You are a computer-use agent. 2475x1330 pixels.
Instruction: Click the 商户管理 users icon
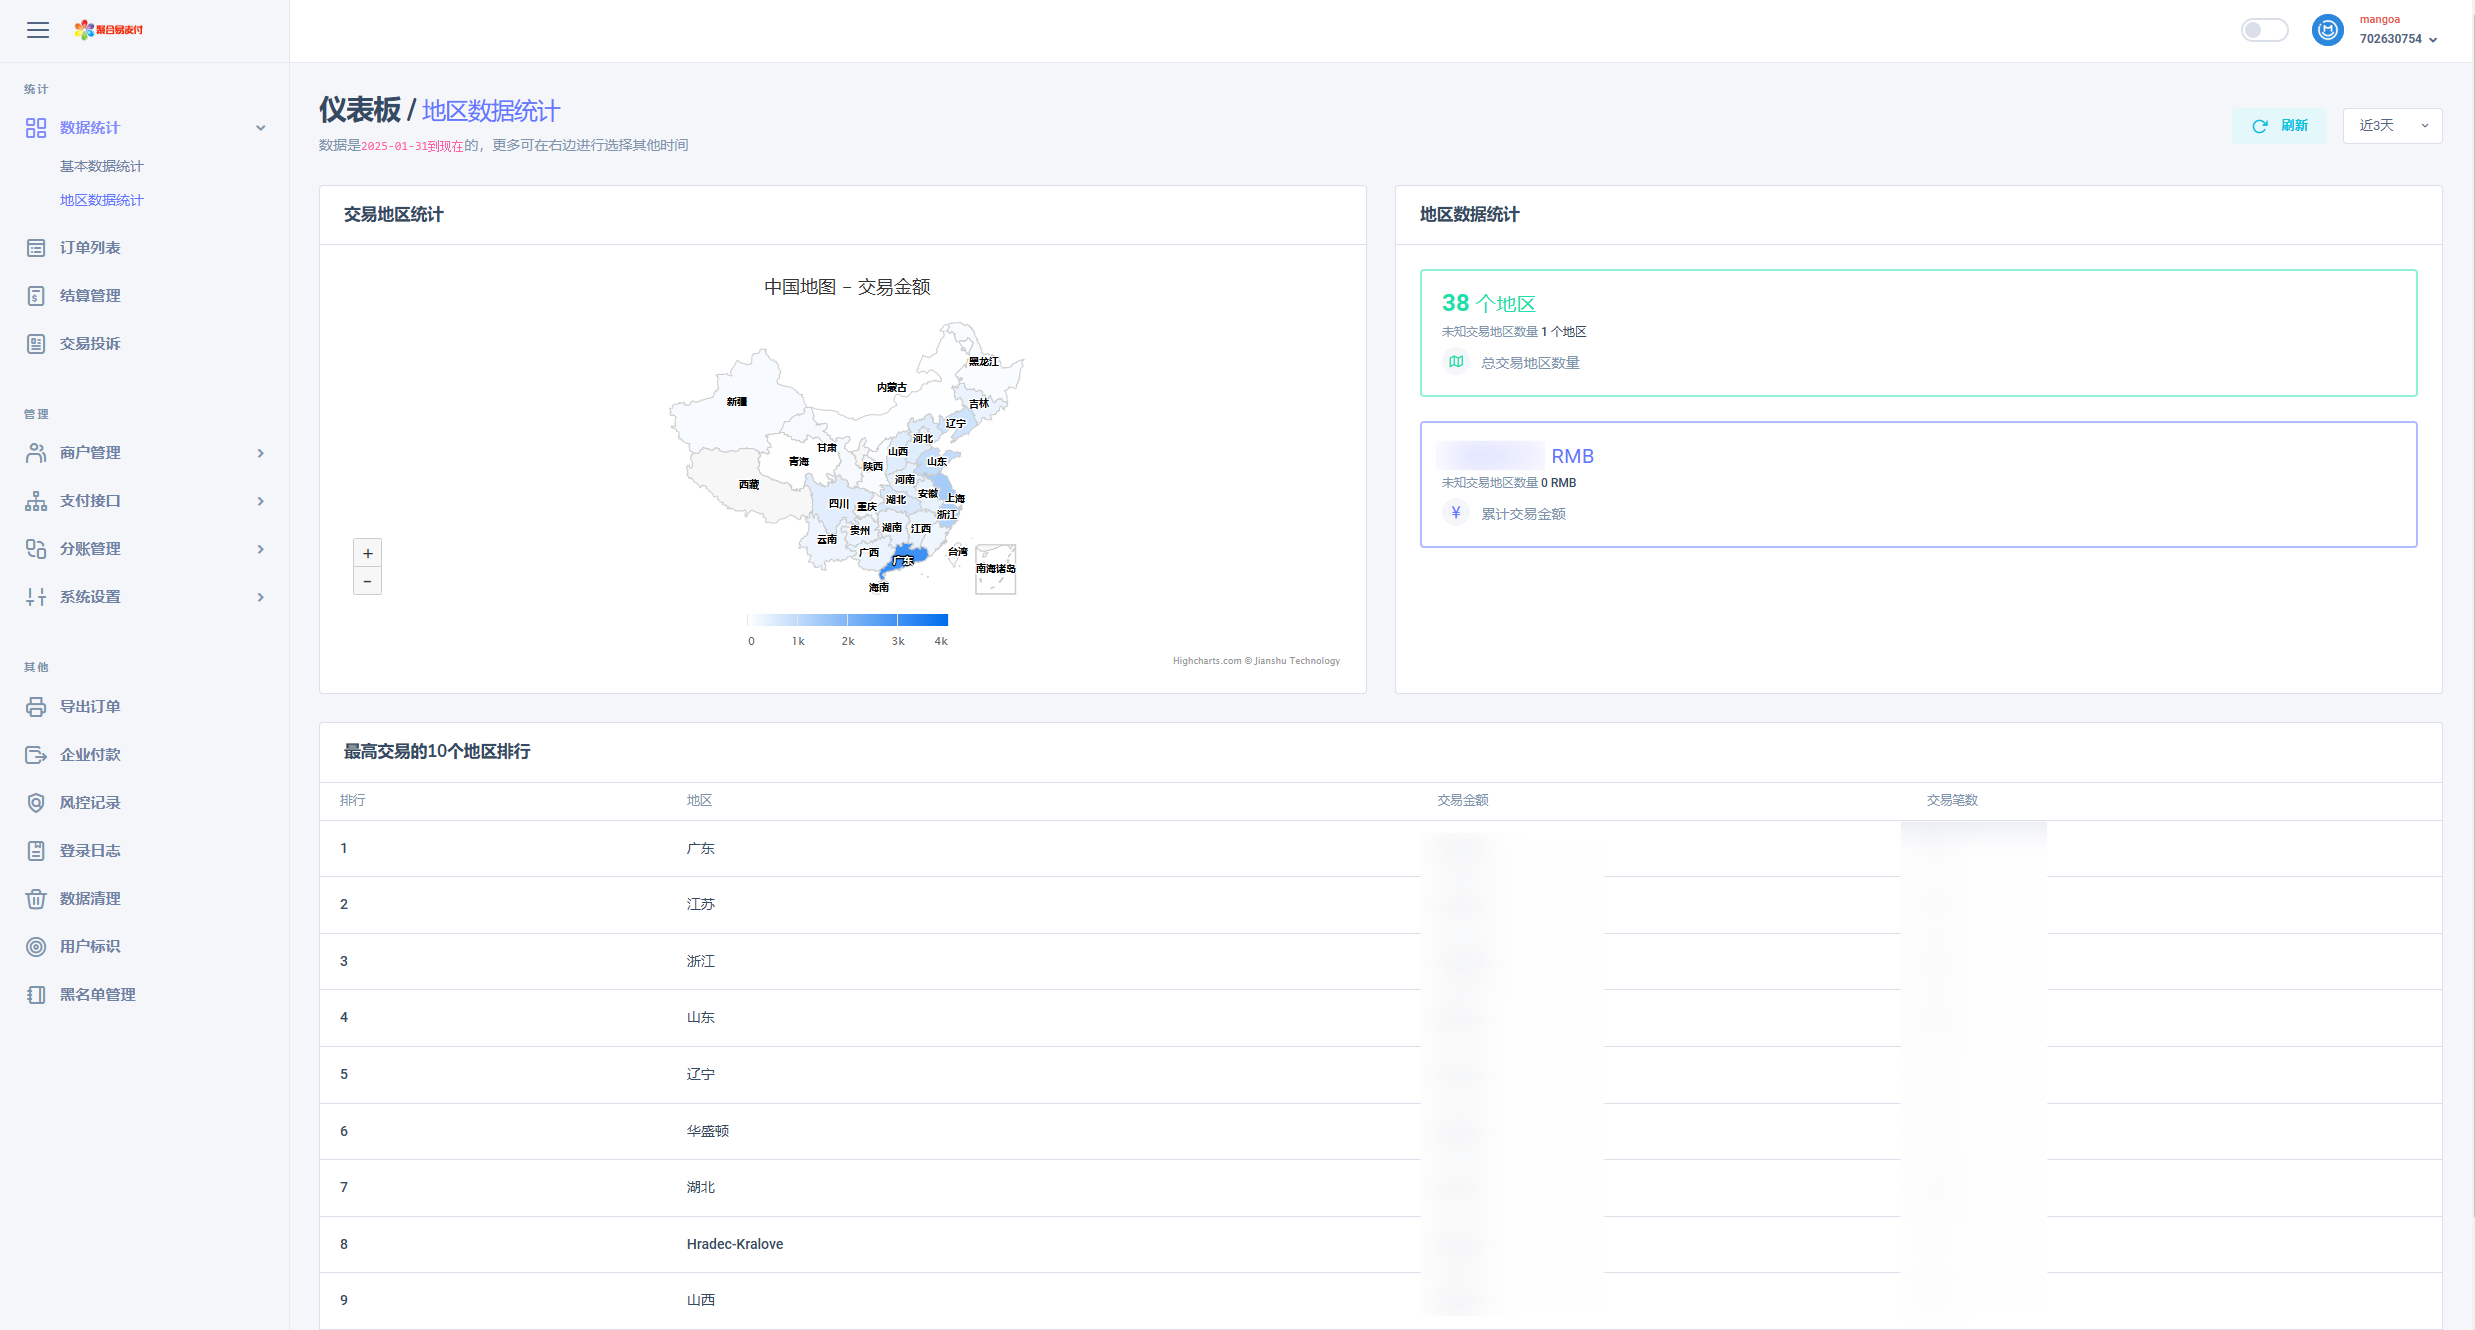[36, 453]
